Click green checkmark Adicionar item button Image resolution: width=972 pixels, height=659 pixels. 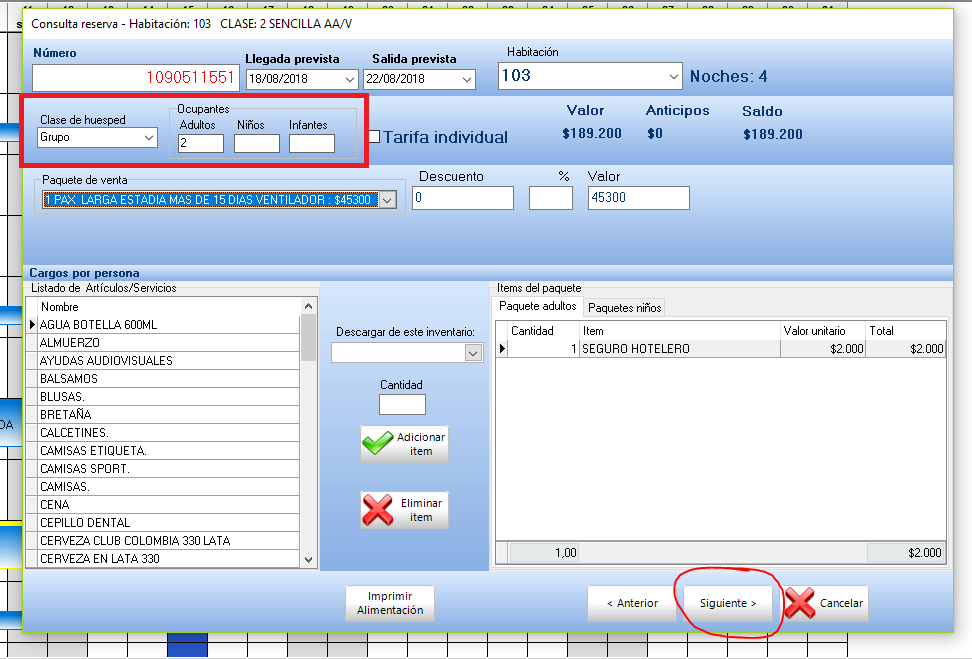point(405,444)
